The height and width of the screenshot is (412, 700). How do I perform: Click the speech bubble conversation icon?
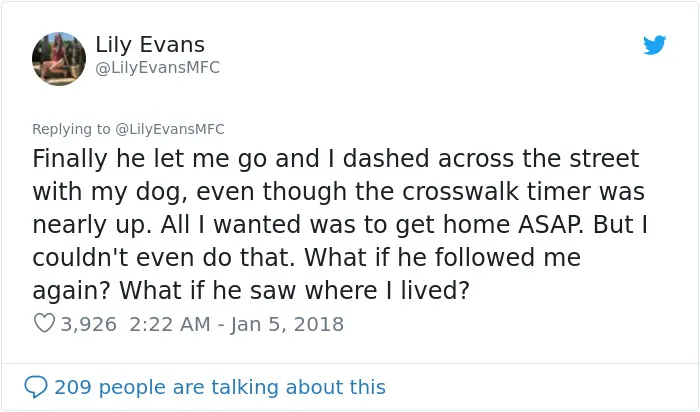point(36,387)
